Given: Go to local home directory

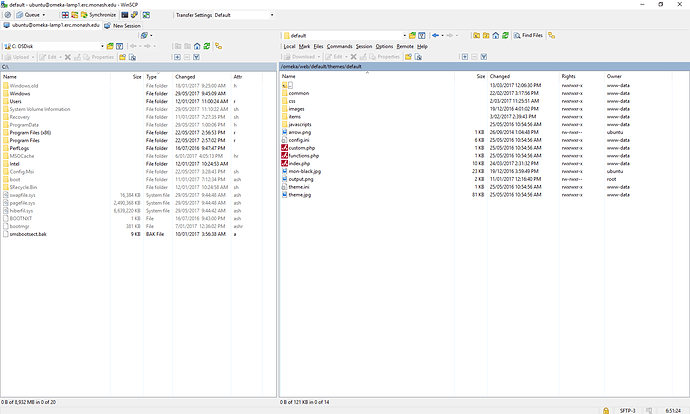Looking at the screenshot, I should (x=197, y=46).
